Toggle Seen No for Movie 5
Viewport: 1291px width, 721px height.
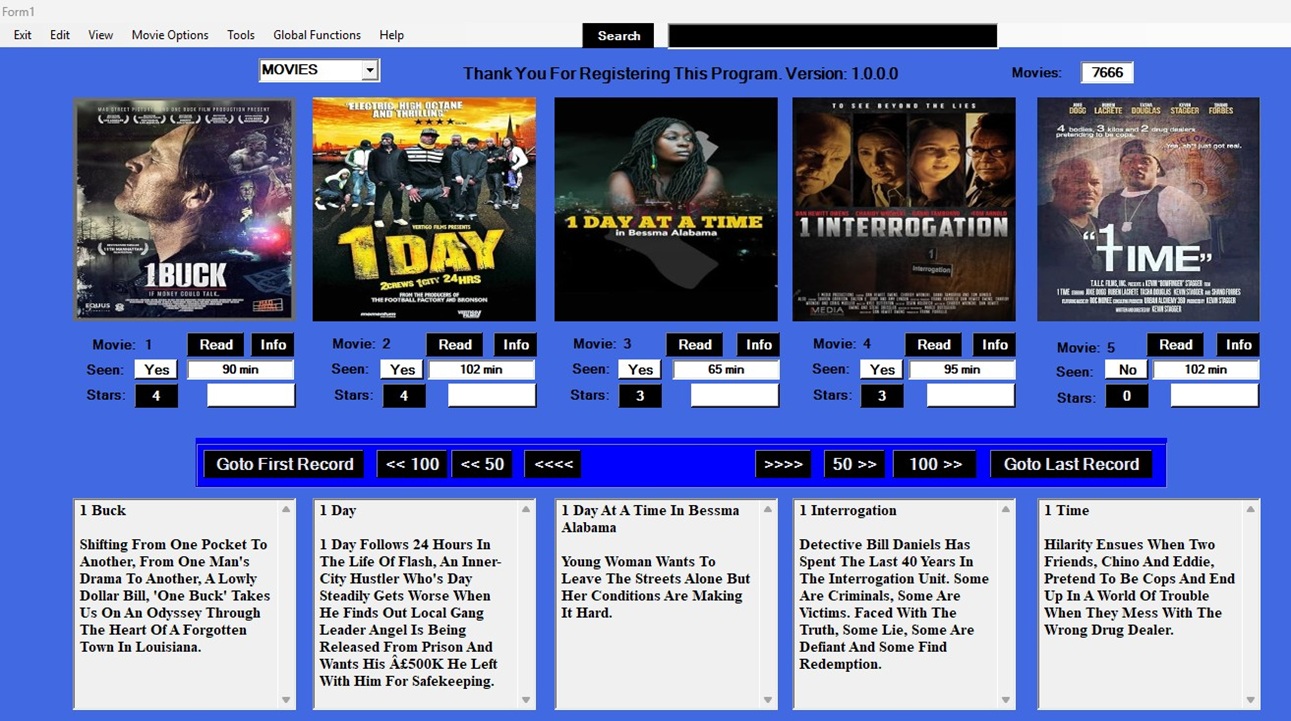[1128, 370]
